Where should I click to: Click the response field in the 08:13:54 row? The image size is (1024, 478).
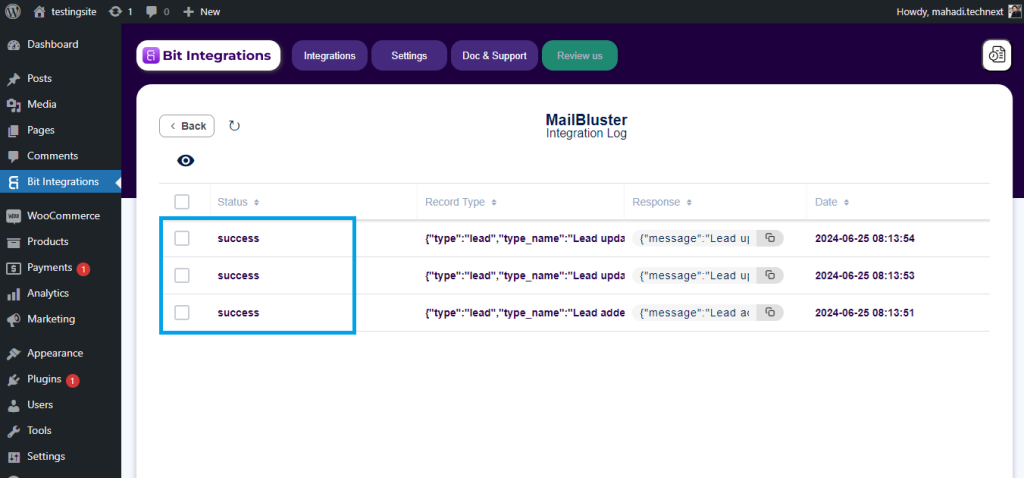point(695,238)
